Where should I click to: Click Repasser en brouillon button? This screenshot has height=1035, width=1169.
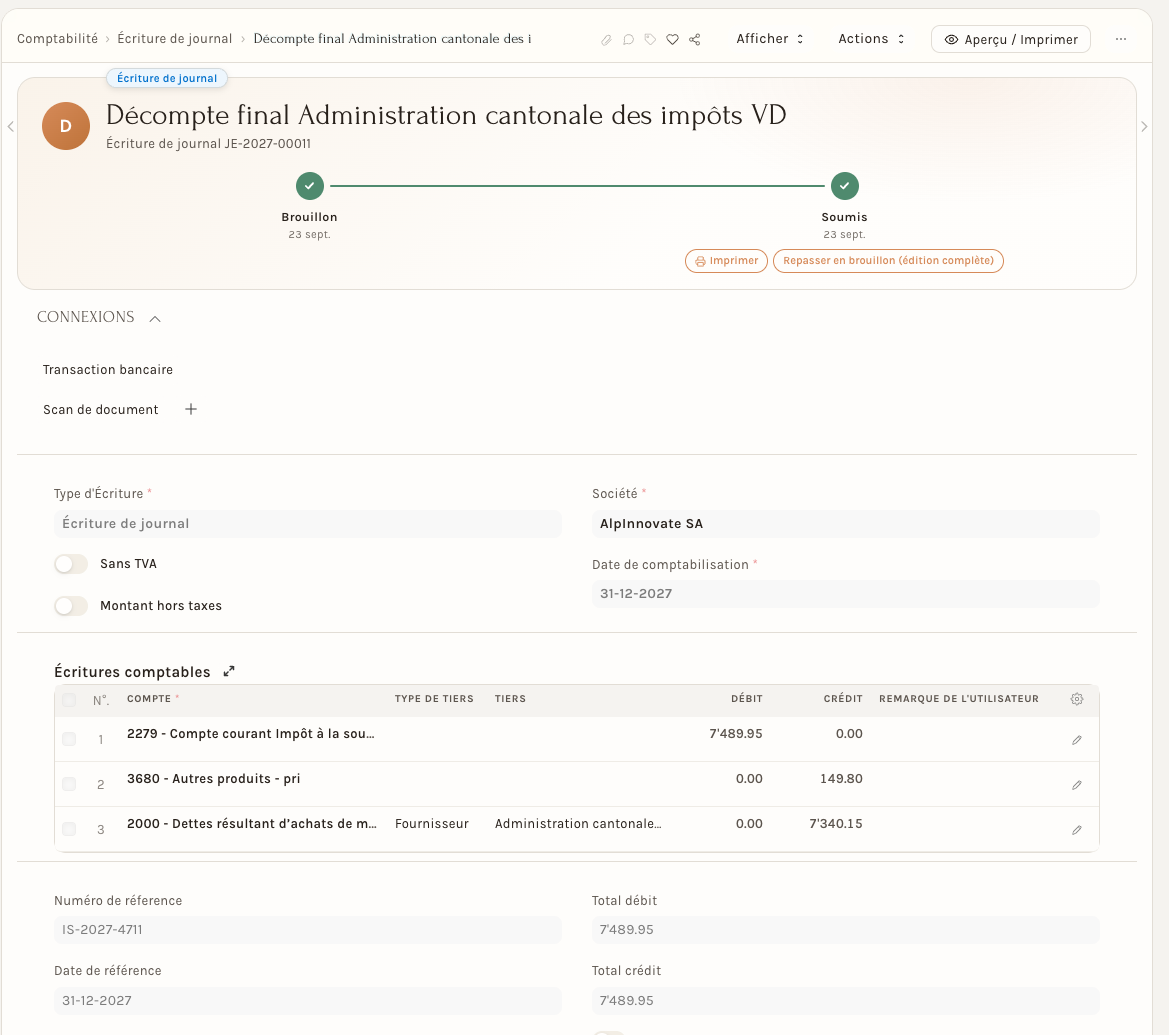pos(888,260)
